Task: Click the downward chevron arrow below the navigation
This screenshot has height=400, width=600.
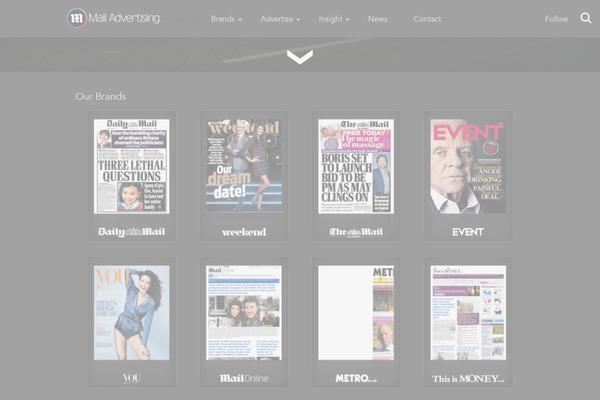Action: 300,57
